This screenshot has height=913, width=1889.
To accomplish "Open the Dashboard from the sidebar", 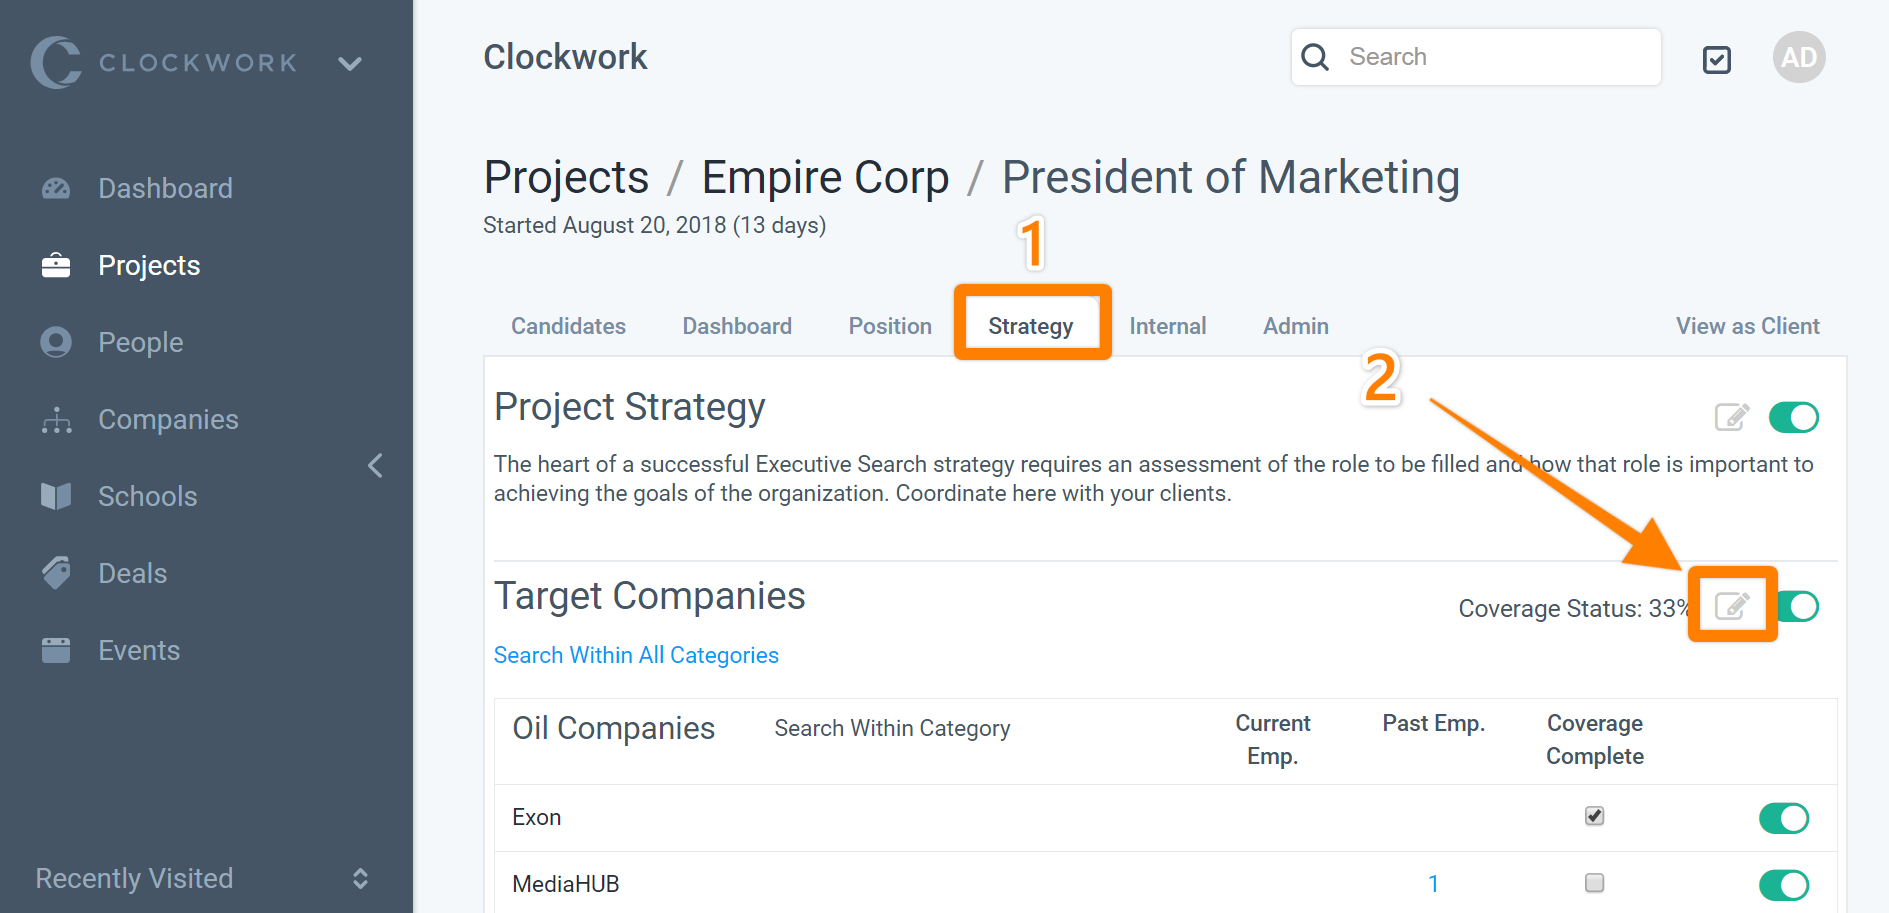I will click(x=55, y=188).
